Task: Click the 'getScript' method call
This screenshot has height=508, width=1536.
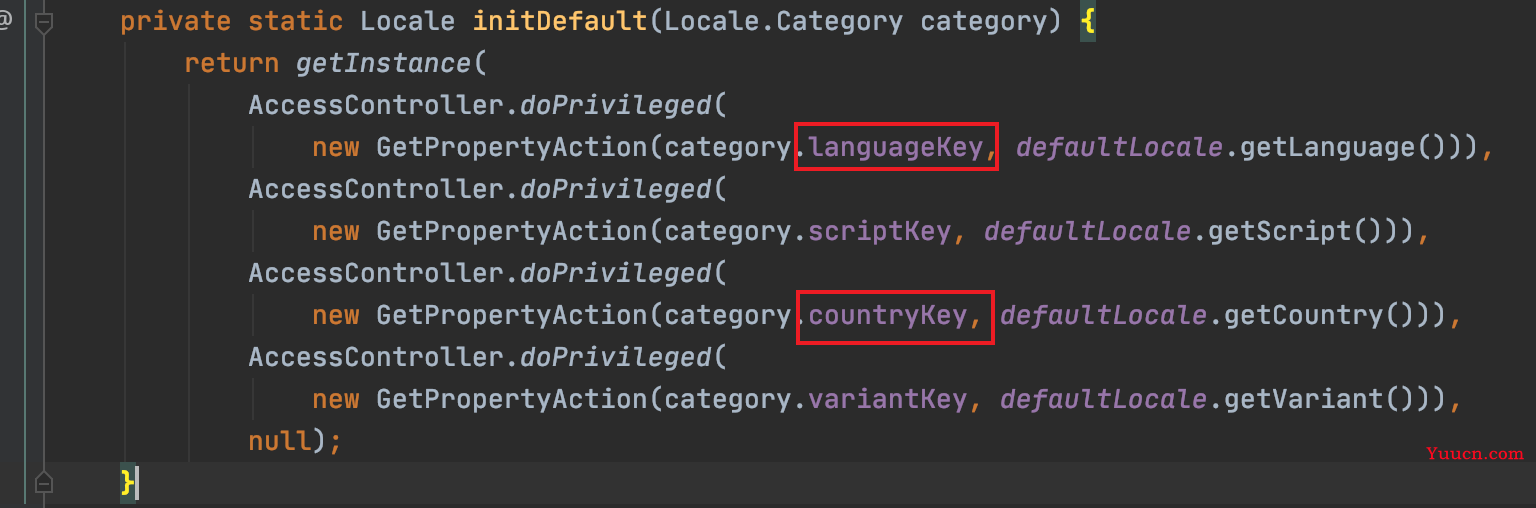Action: pos(1280,231)
